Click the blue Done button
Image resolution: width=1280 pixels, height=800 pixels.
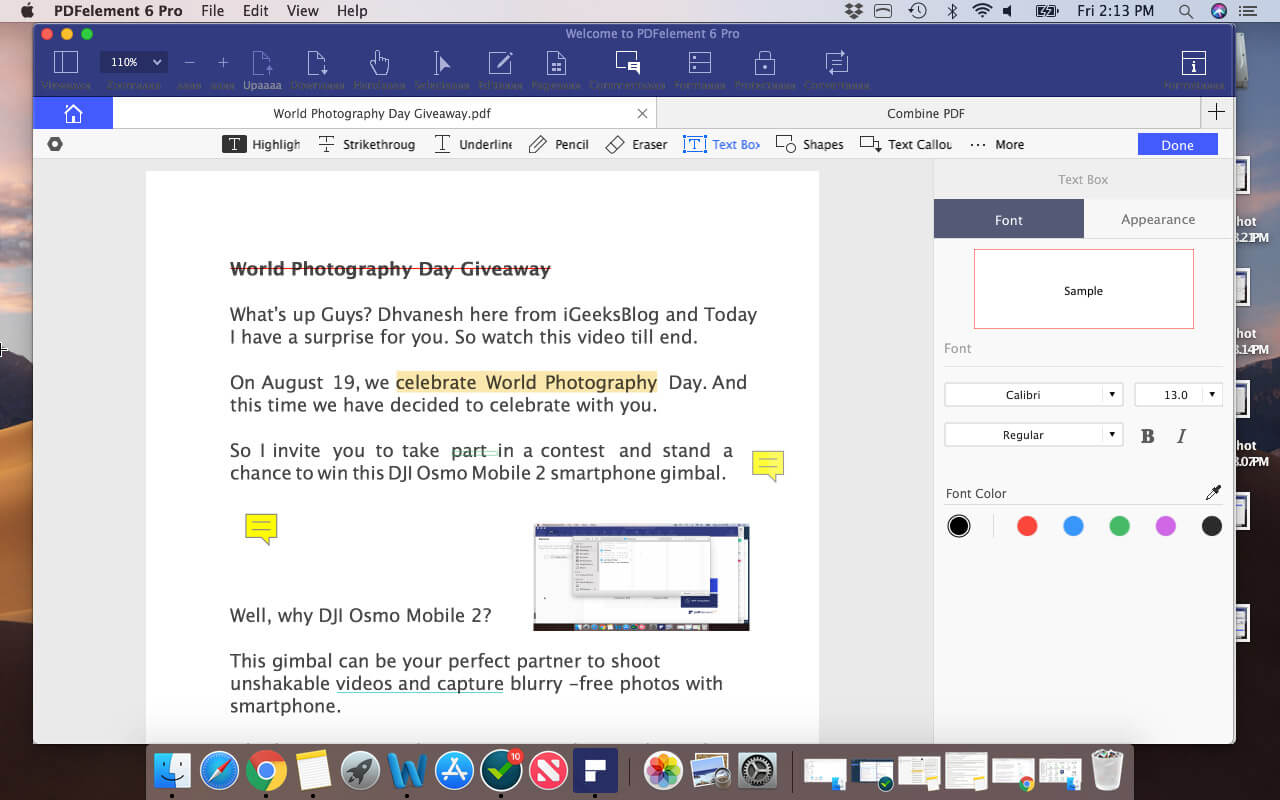point(1177,144)
